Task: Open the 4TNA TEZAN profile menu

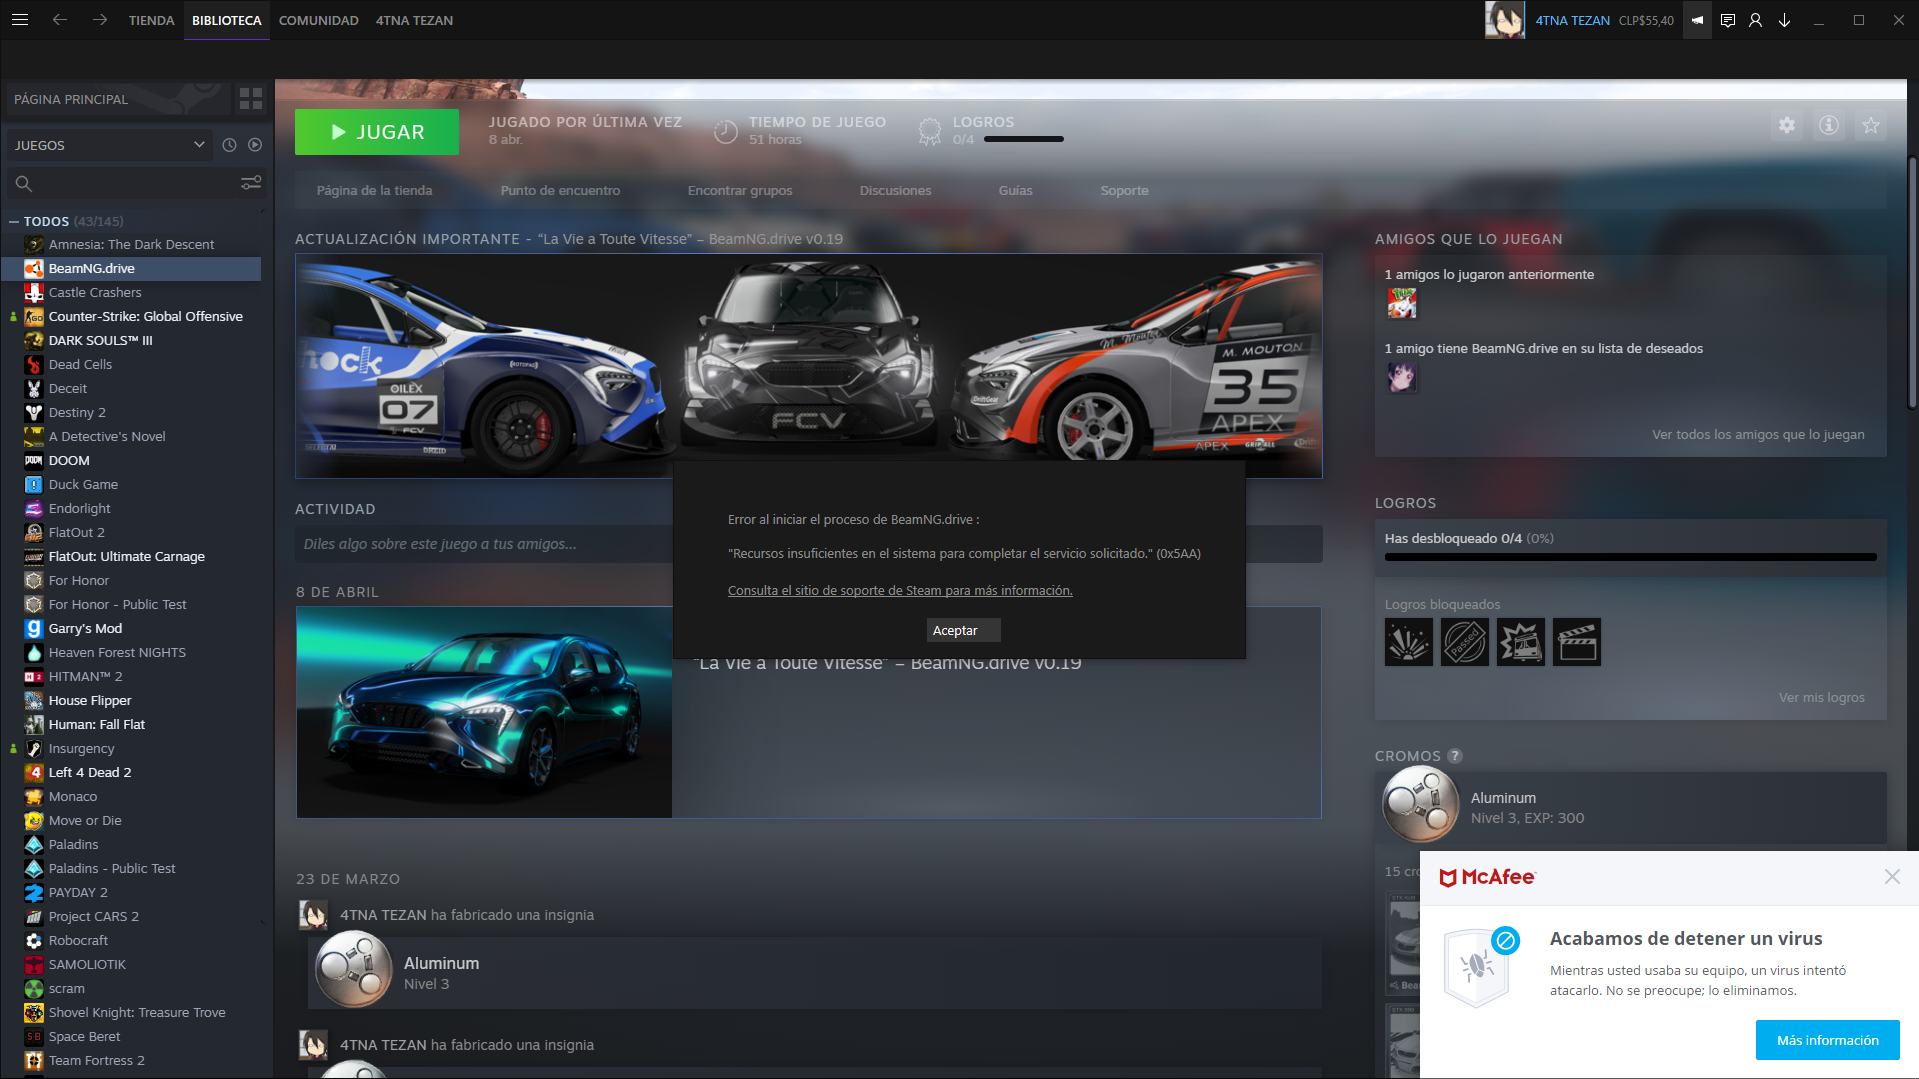Action: (414, 20)
